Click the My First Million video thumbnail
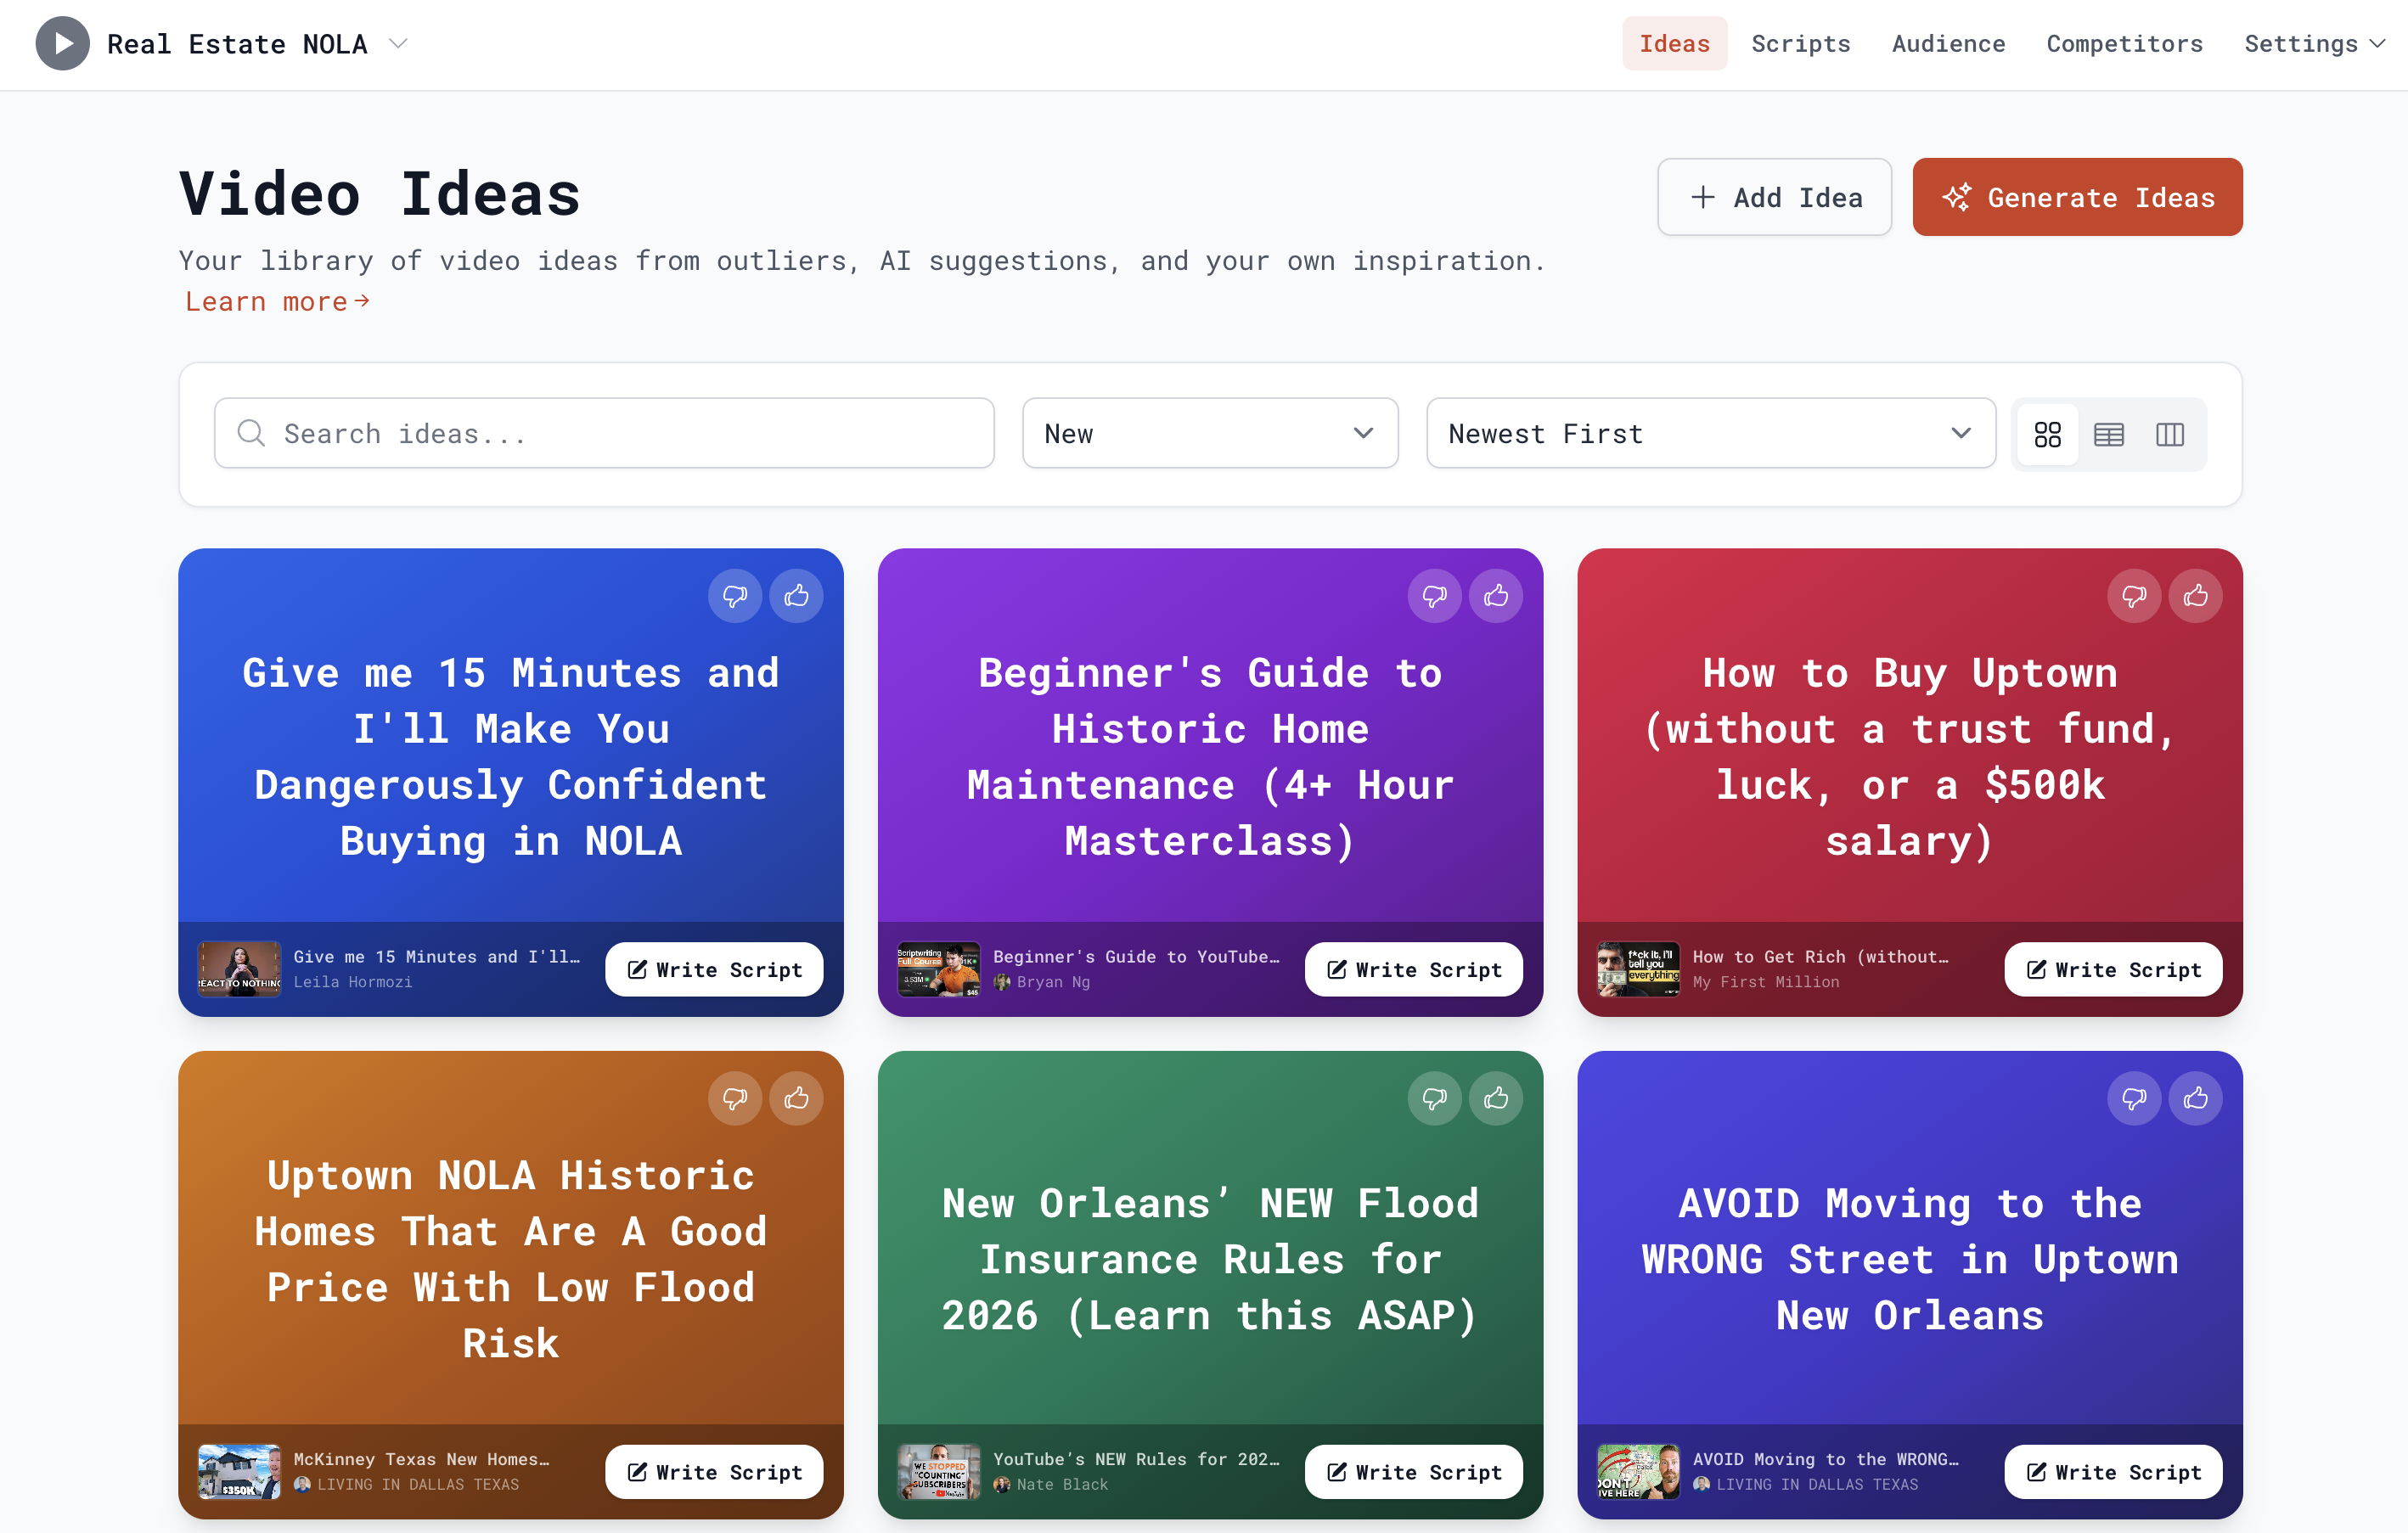The width and height of the screenshot is (2408, 1533). pos(1639,969)
